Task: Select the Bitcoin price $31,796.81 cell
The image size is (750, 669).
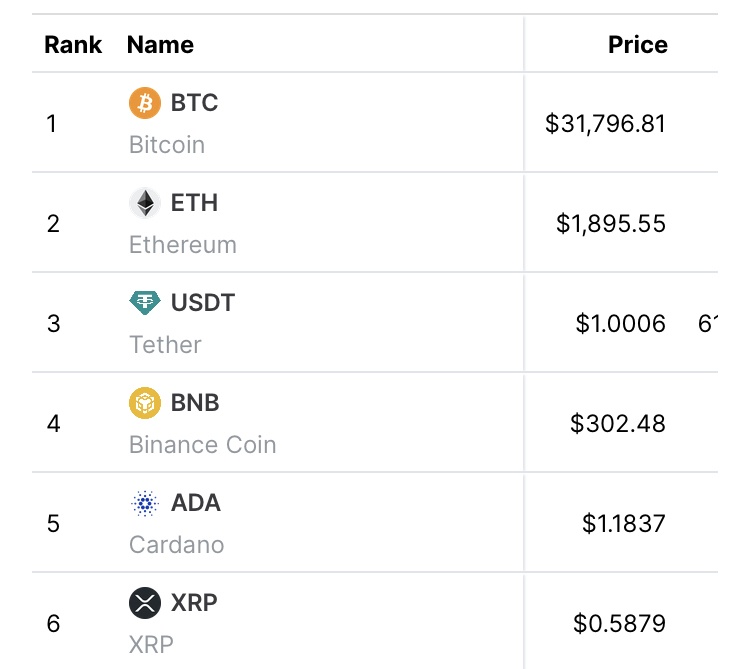Action: (x=605, y=124)
